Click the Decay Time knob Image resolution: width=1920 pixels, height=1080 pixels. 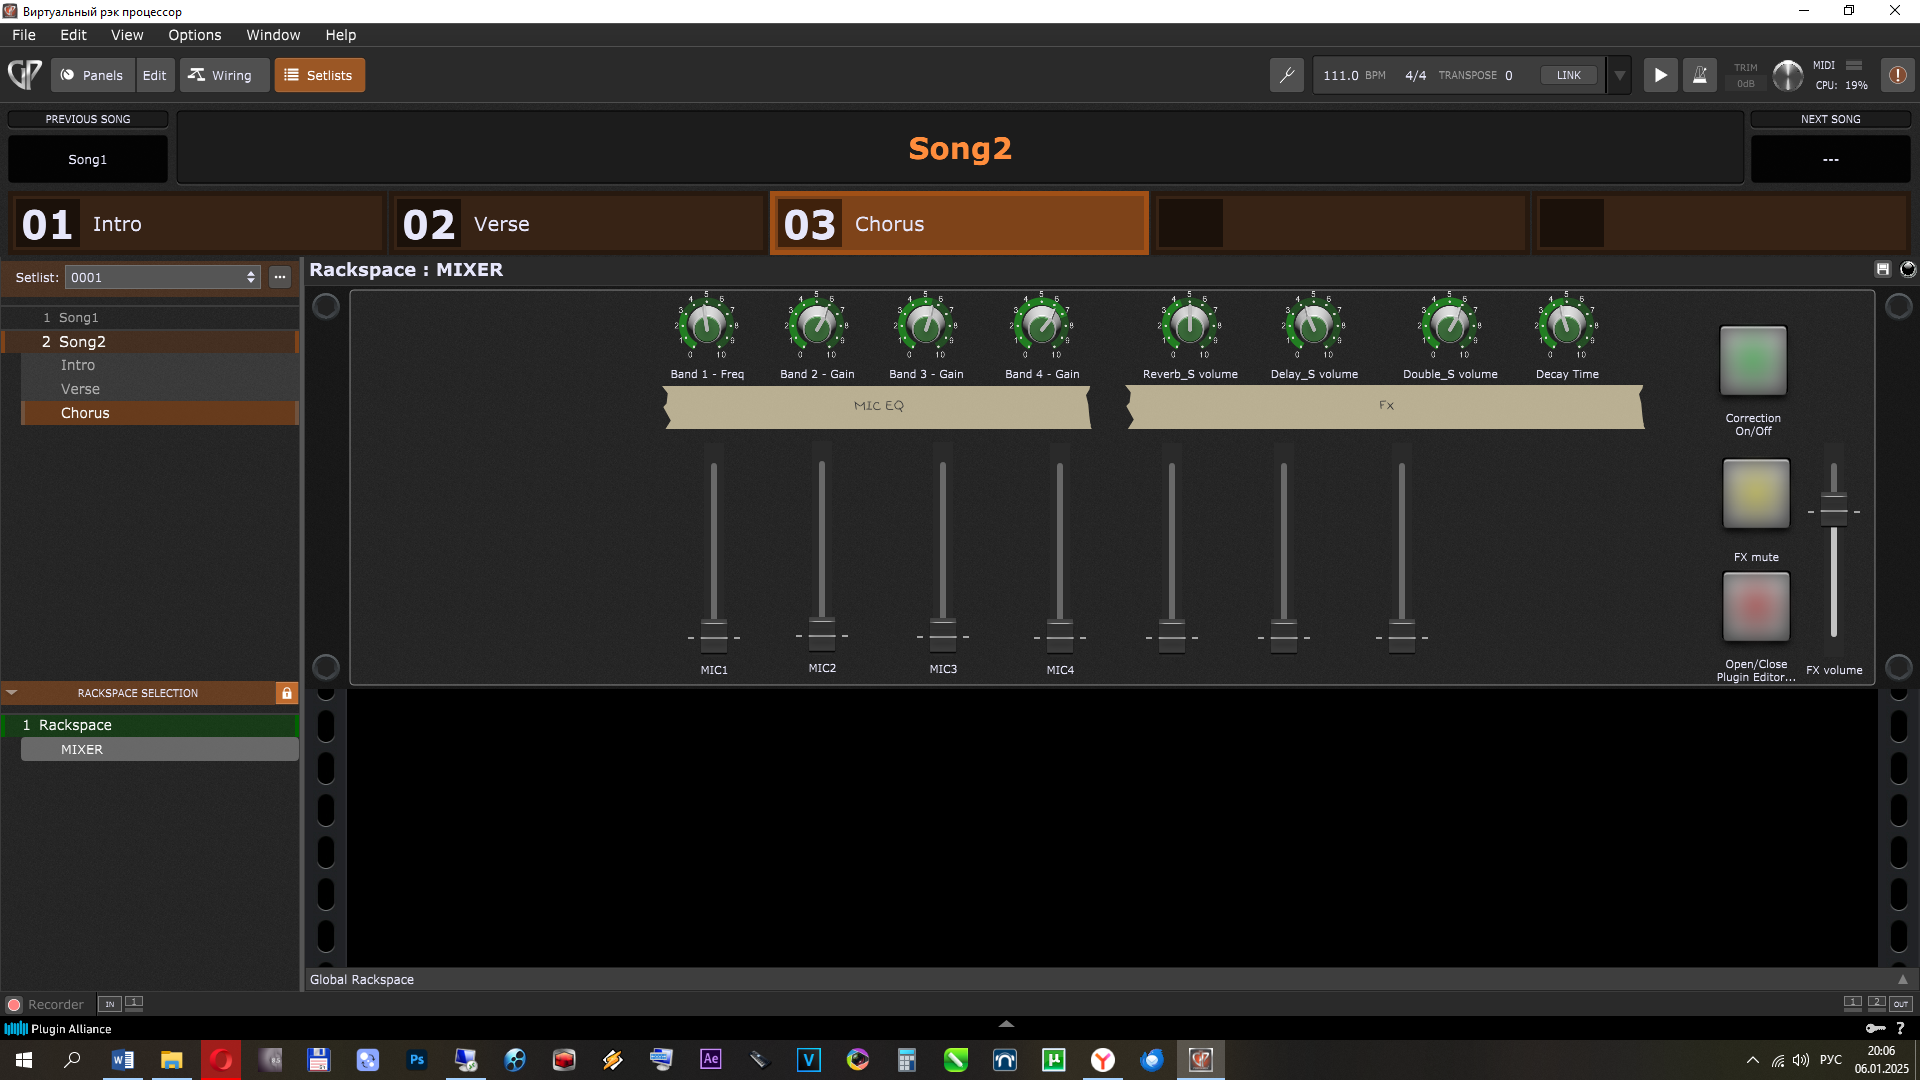[x=1566, y=325]
